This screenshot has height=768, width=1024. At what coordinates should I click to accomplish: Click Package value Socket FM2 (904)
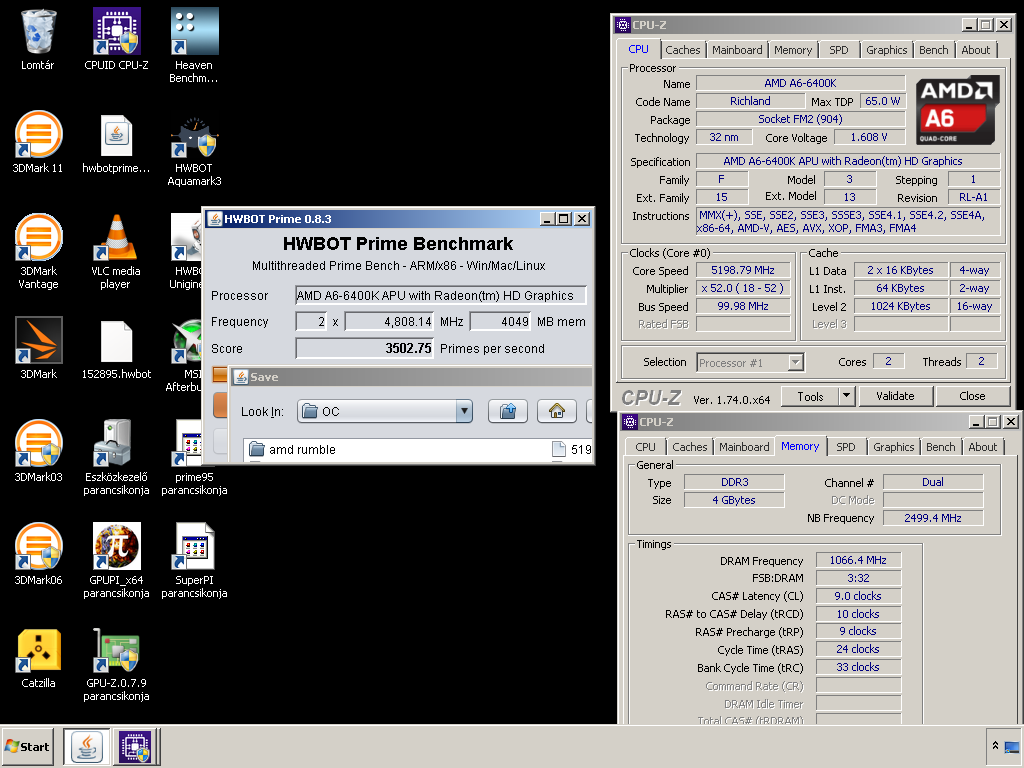pyautogui.click(x=800, y=119)
